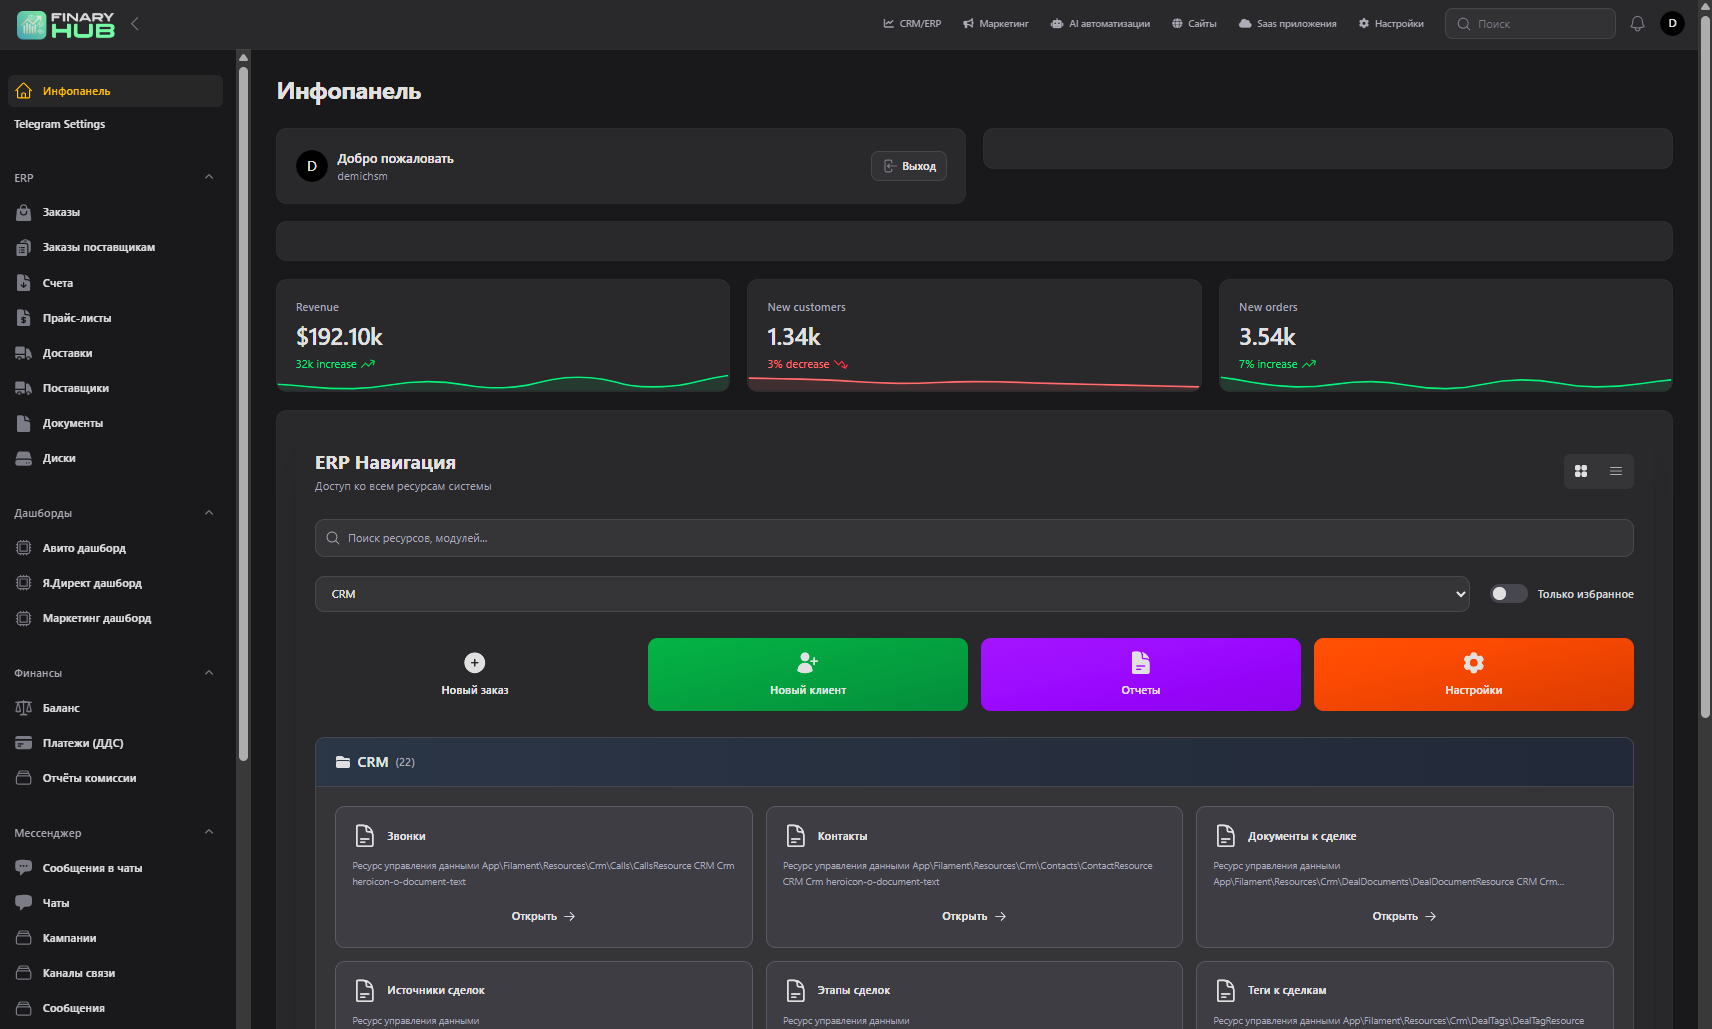
Task: Click the Выход logout button
Action: pyautogui.click(x=909, y=166)
